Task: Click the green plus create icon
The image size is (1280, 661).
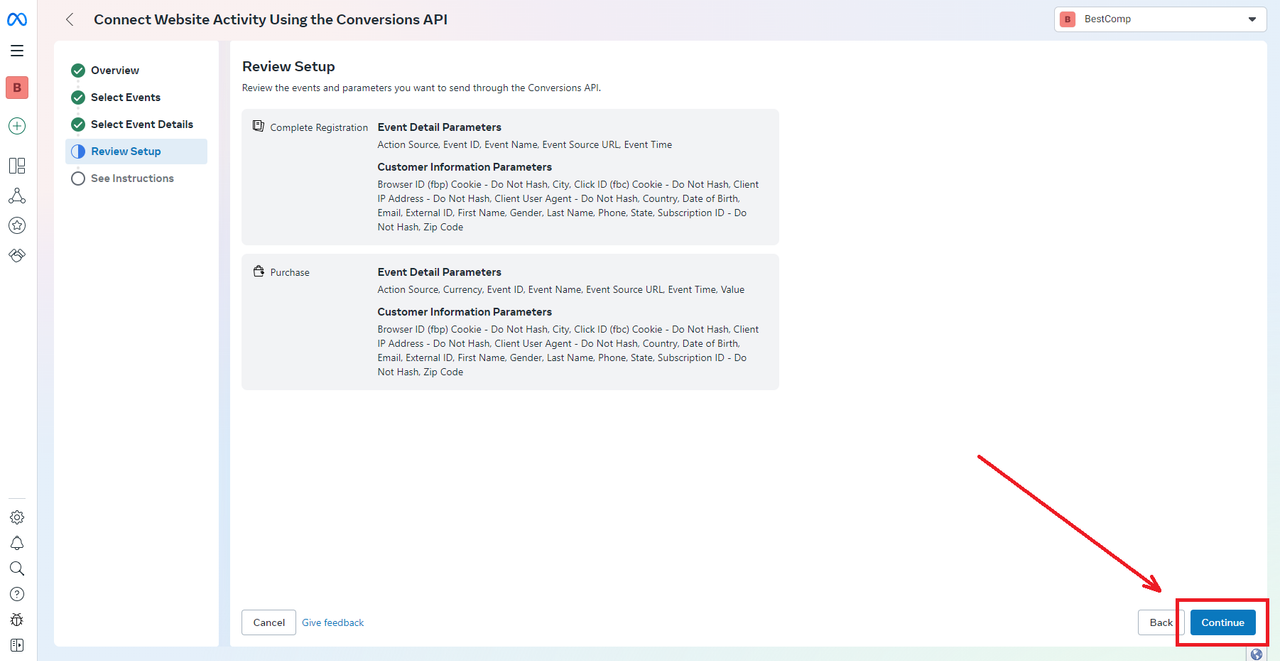Action: pos(17,126)
